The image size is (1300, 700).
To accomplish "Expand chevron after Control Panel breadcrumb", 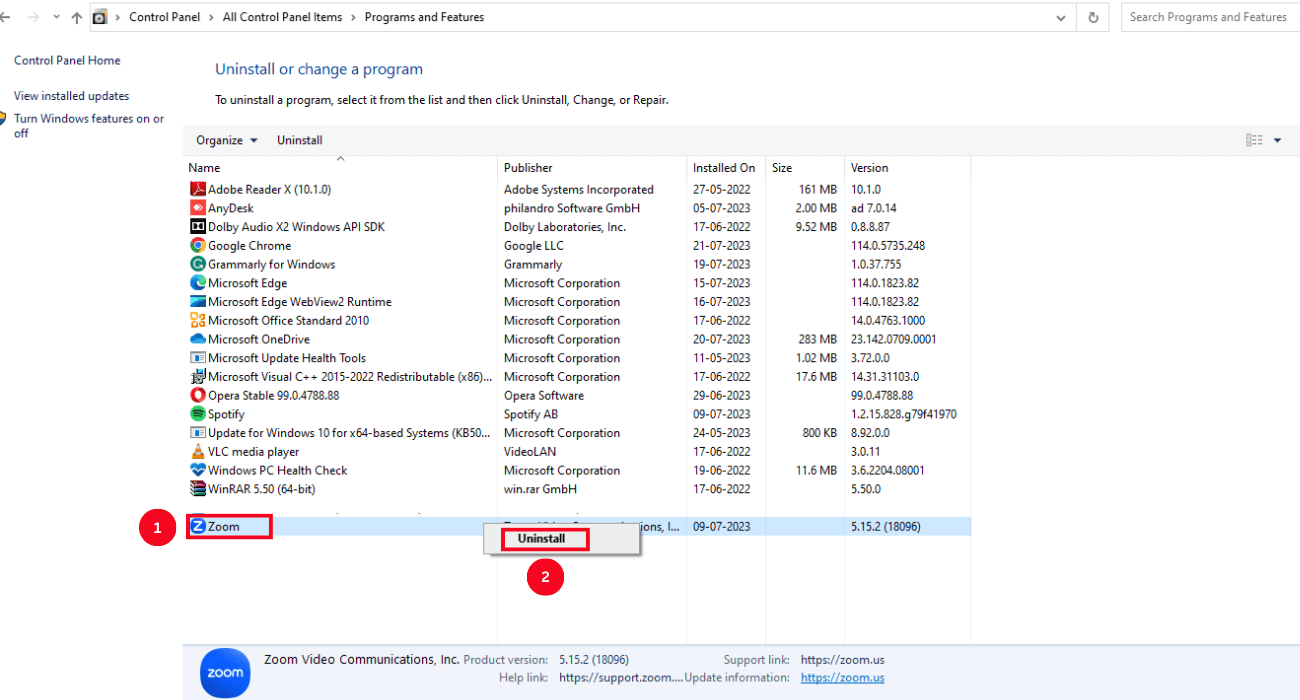I will [212, 17].
